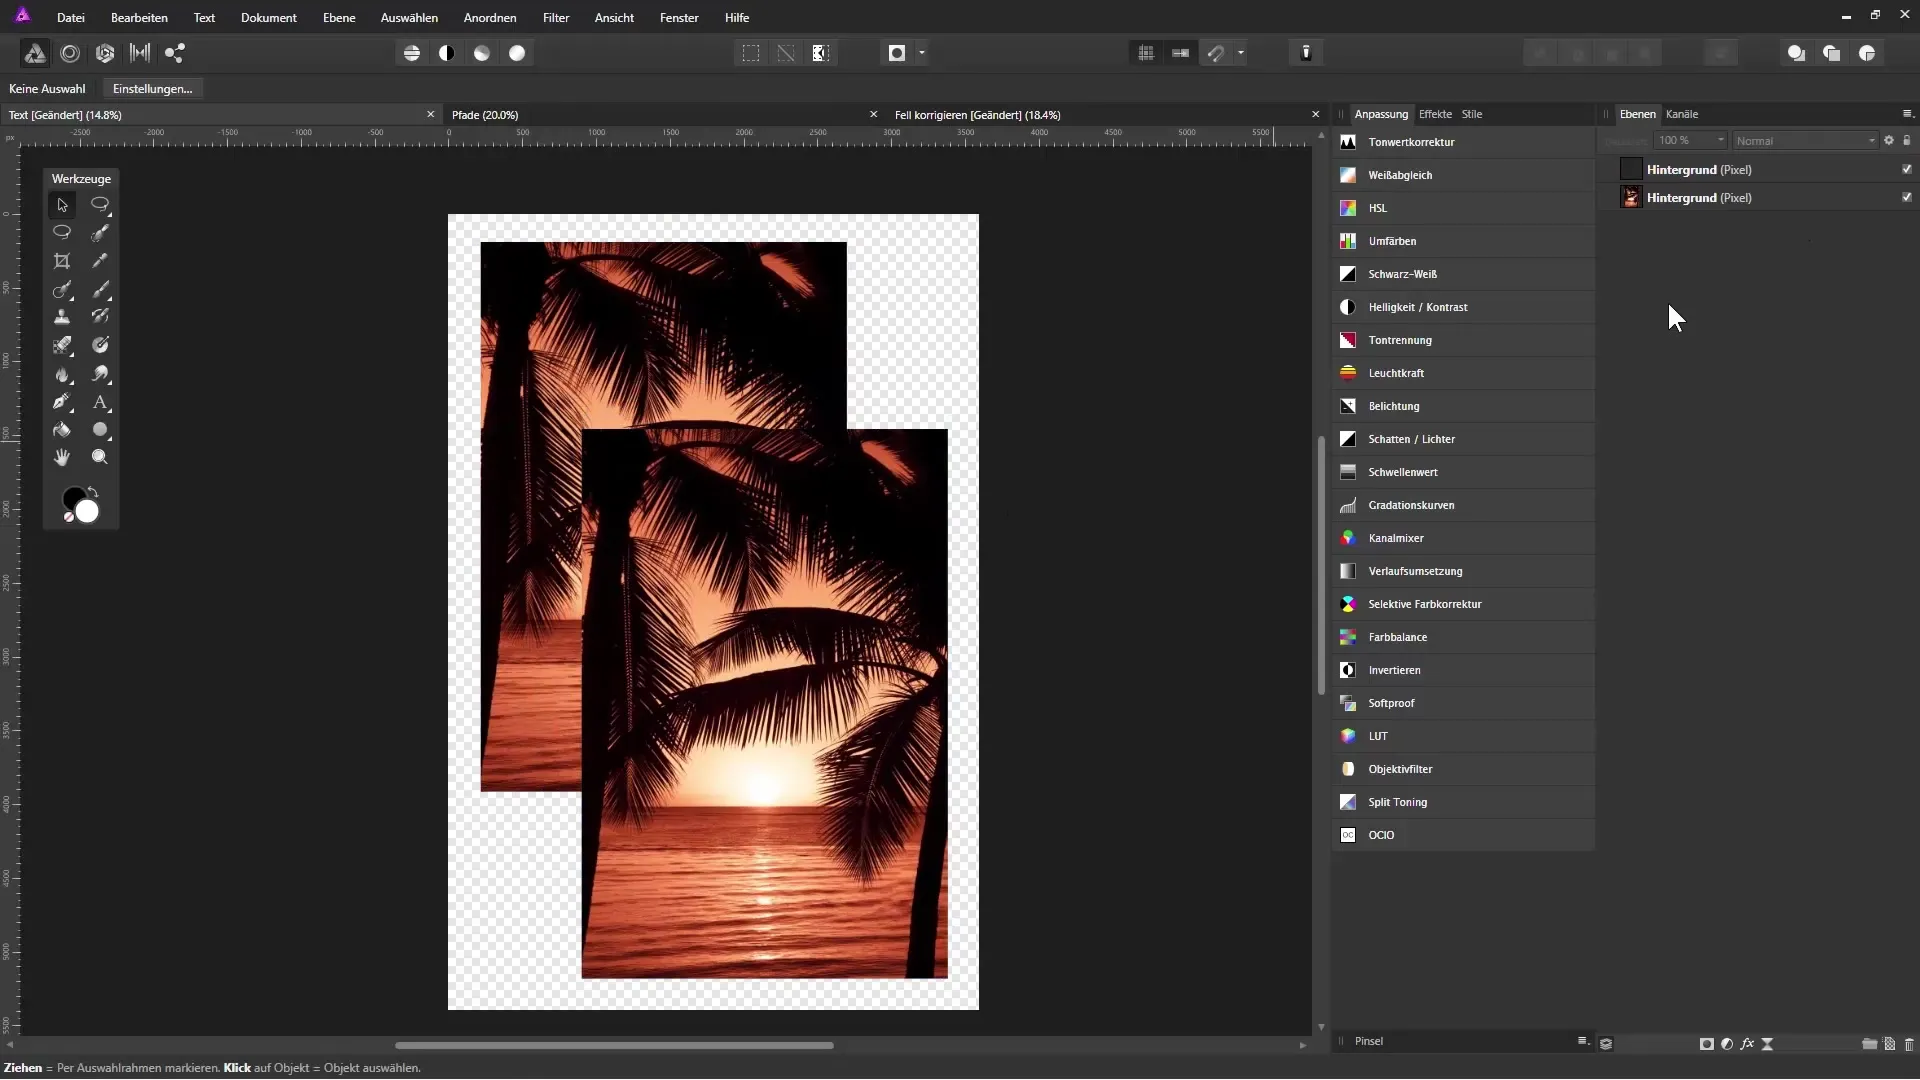Switch to the Liquify Persona
Image resolution: width=1920 pixels, height=1080 pixels.
tap(70, 53)
